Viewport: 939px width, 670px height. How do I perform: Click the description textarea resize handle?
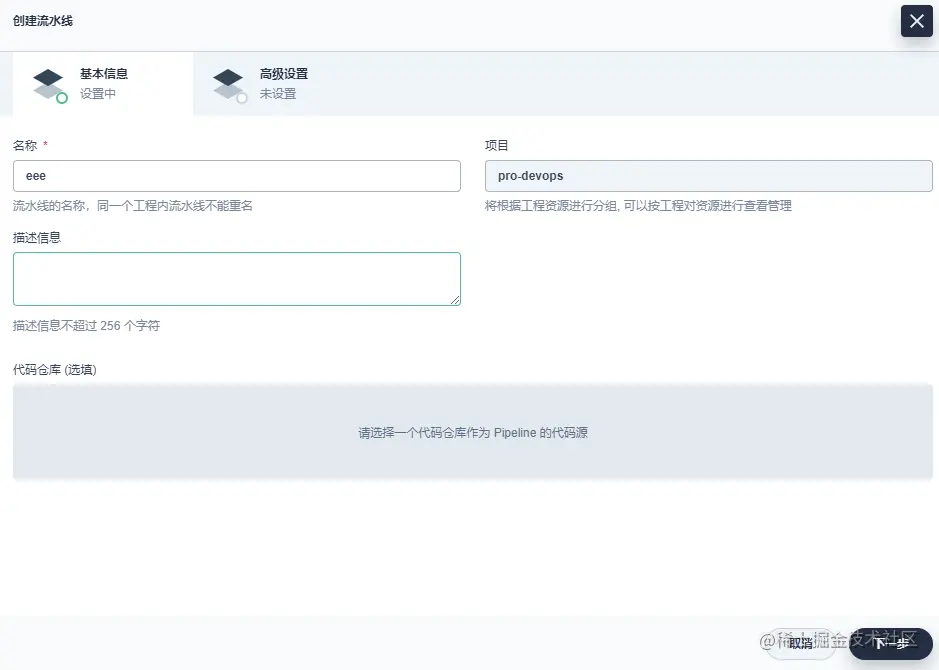pyautogui.click(x=455, y=300)
